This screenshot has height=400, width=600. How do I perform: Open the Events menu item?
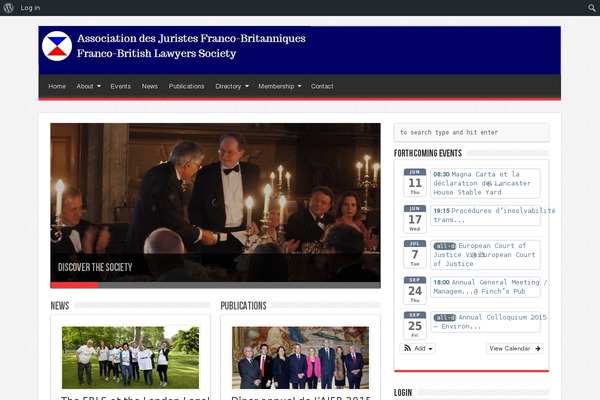click(121, 87)
